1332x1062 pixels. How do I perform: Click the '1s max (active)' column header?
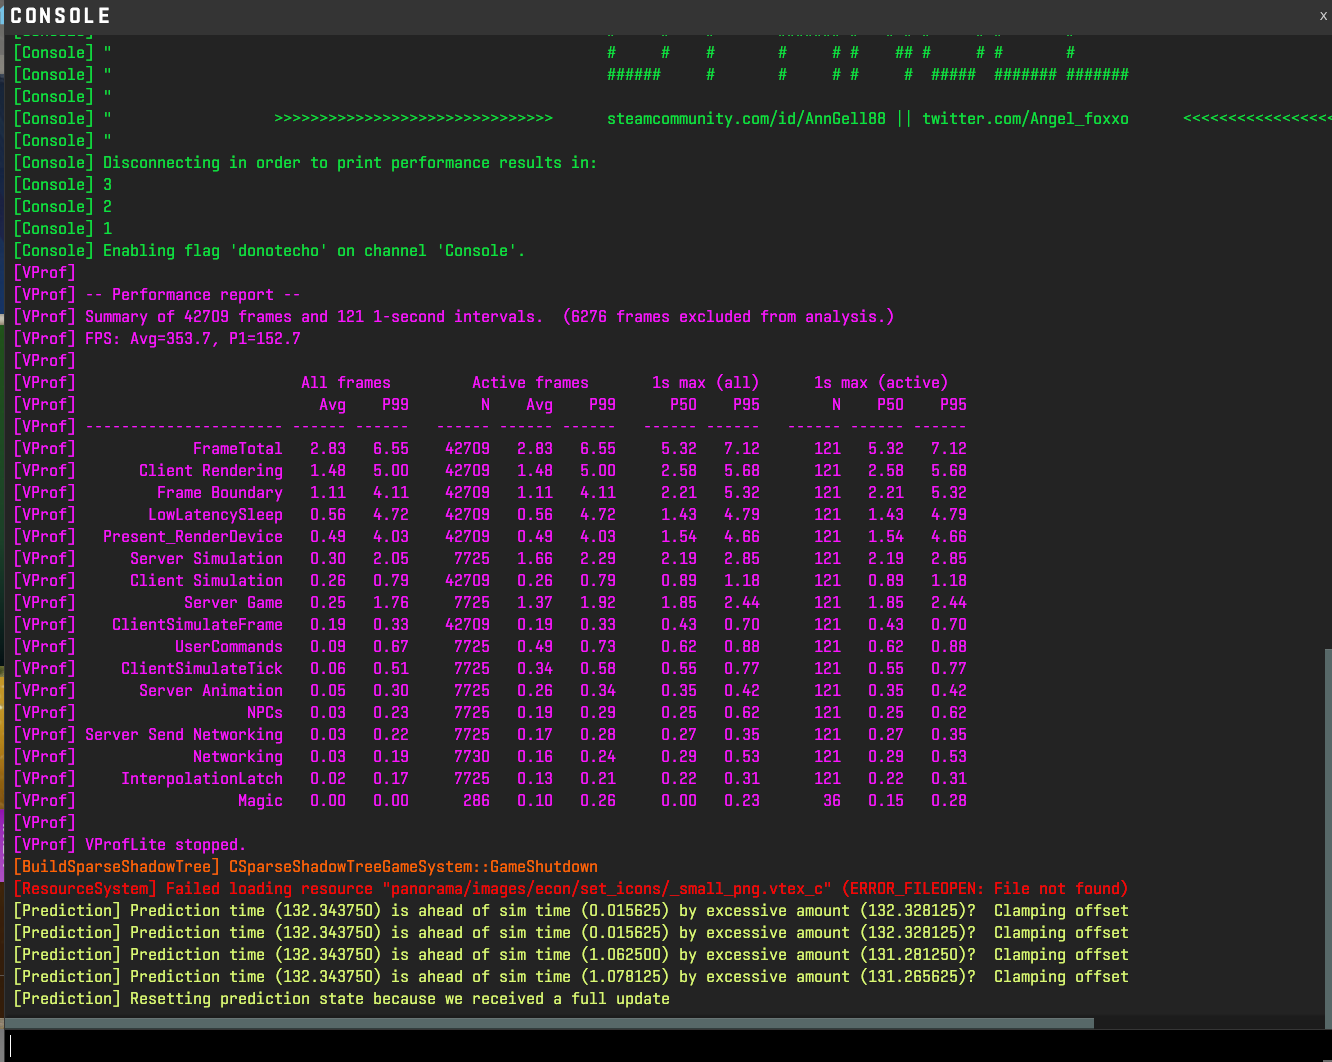tap(881, 383)
